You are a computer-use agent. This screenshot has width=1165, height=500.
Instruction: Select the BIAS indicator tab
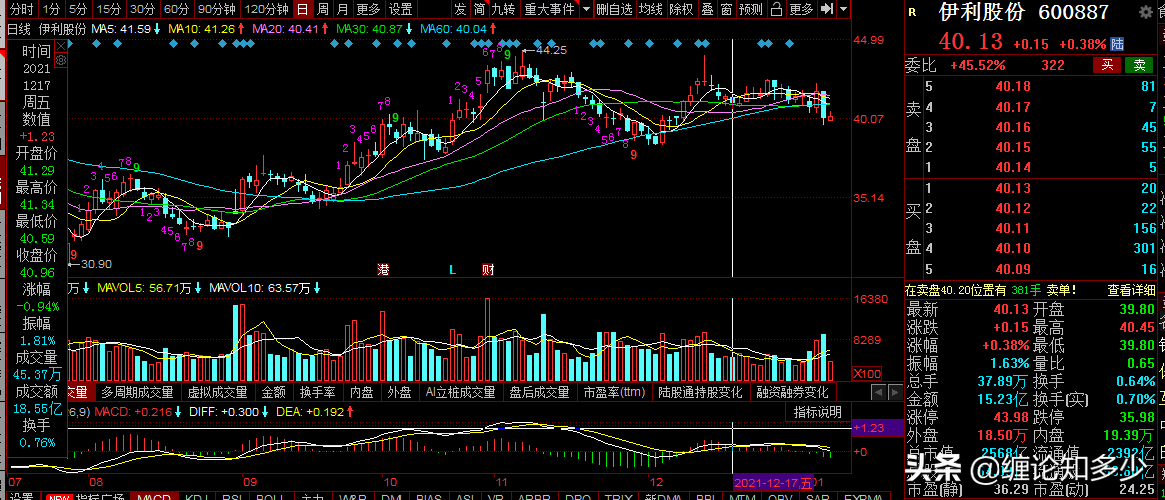click(x=432, y=496)
